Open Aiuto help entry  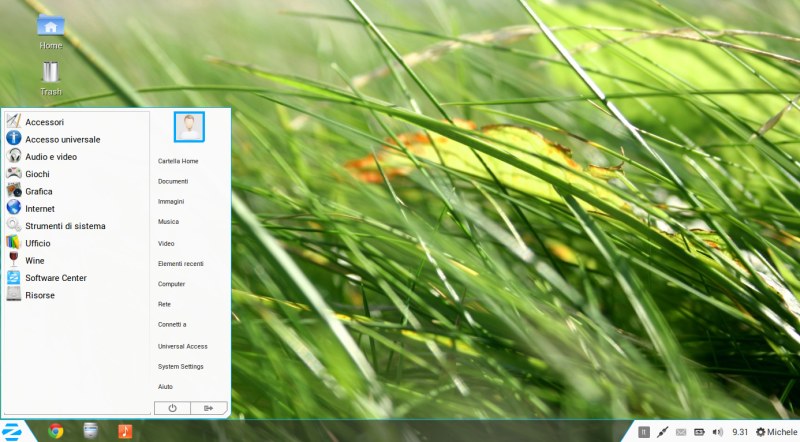(165, 387)
